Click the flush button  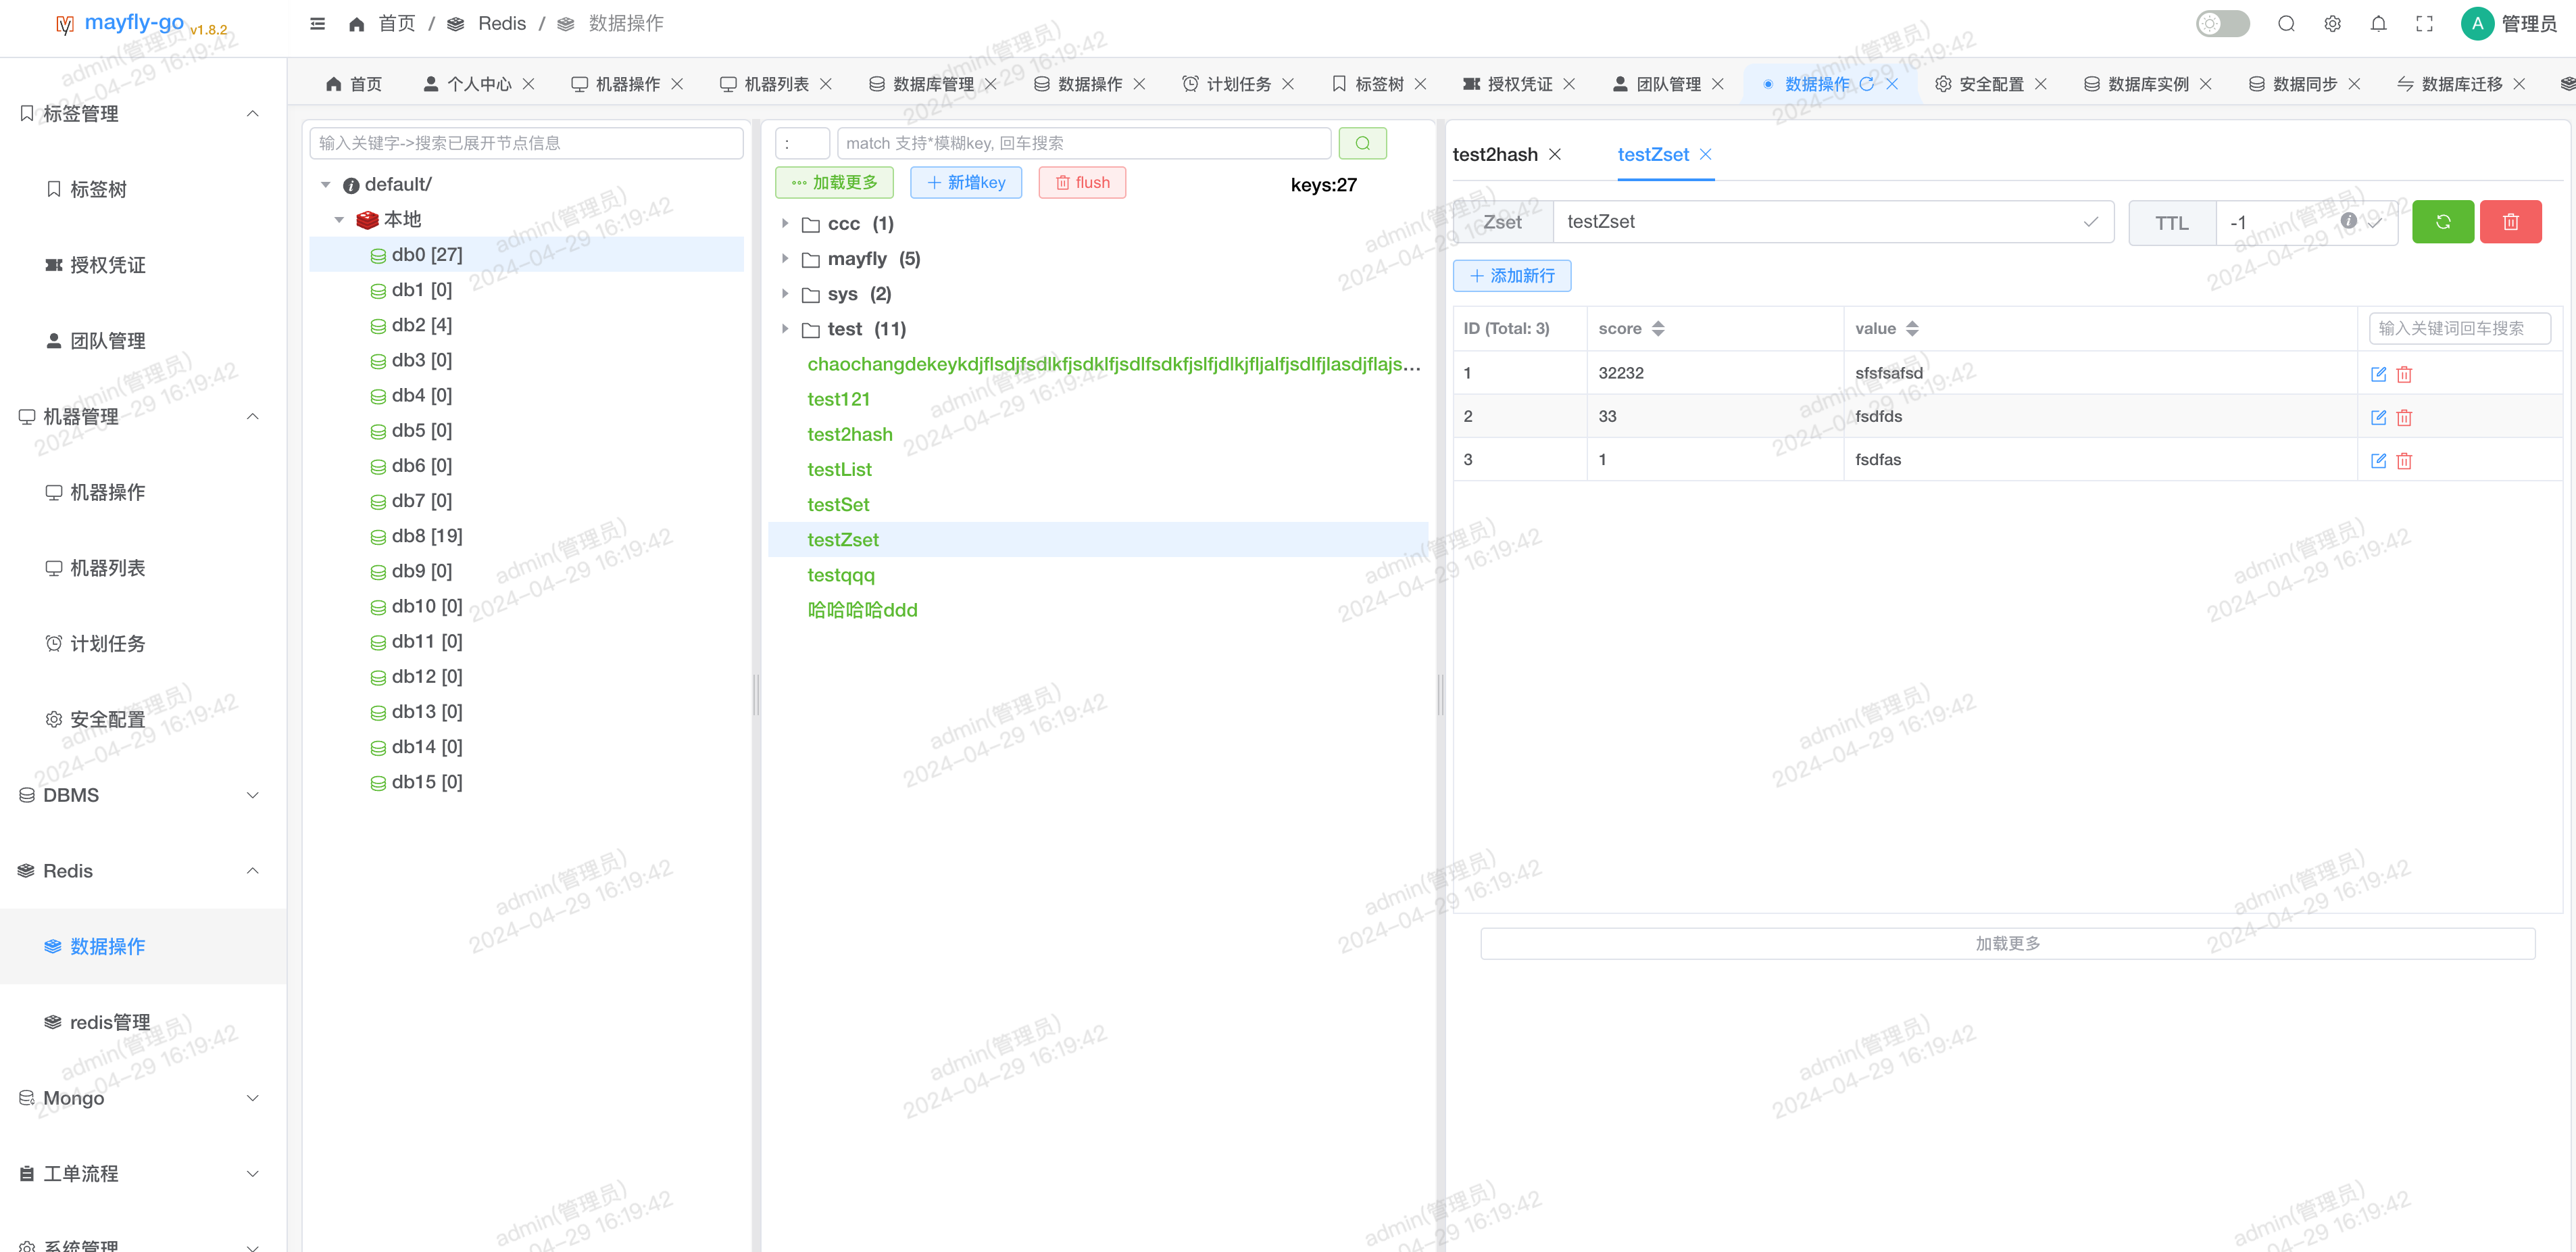(x=1082, y=182)
